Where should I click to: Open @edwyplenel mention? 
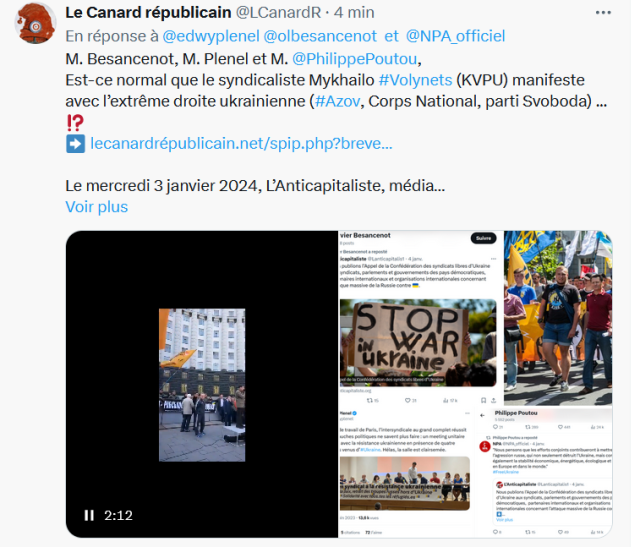pyautogui.click(x=211, y=36)
